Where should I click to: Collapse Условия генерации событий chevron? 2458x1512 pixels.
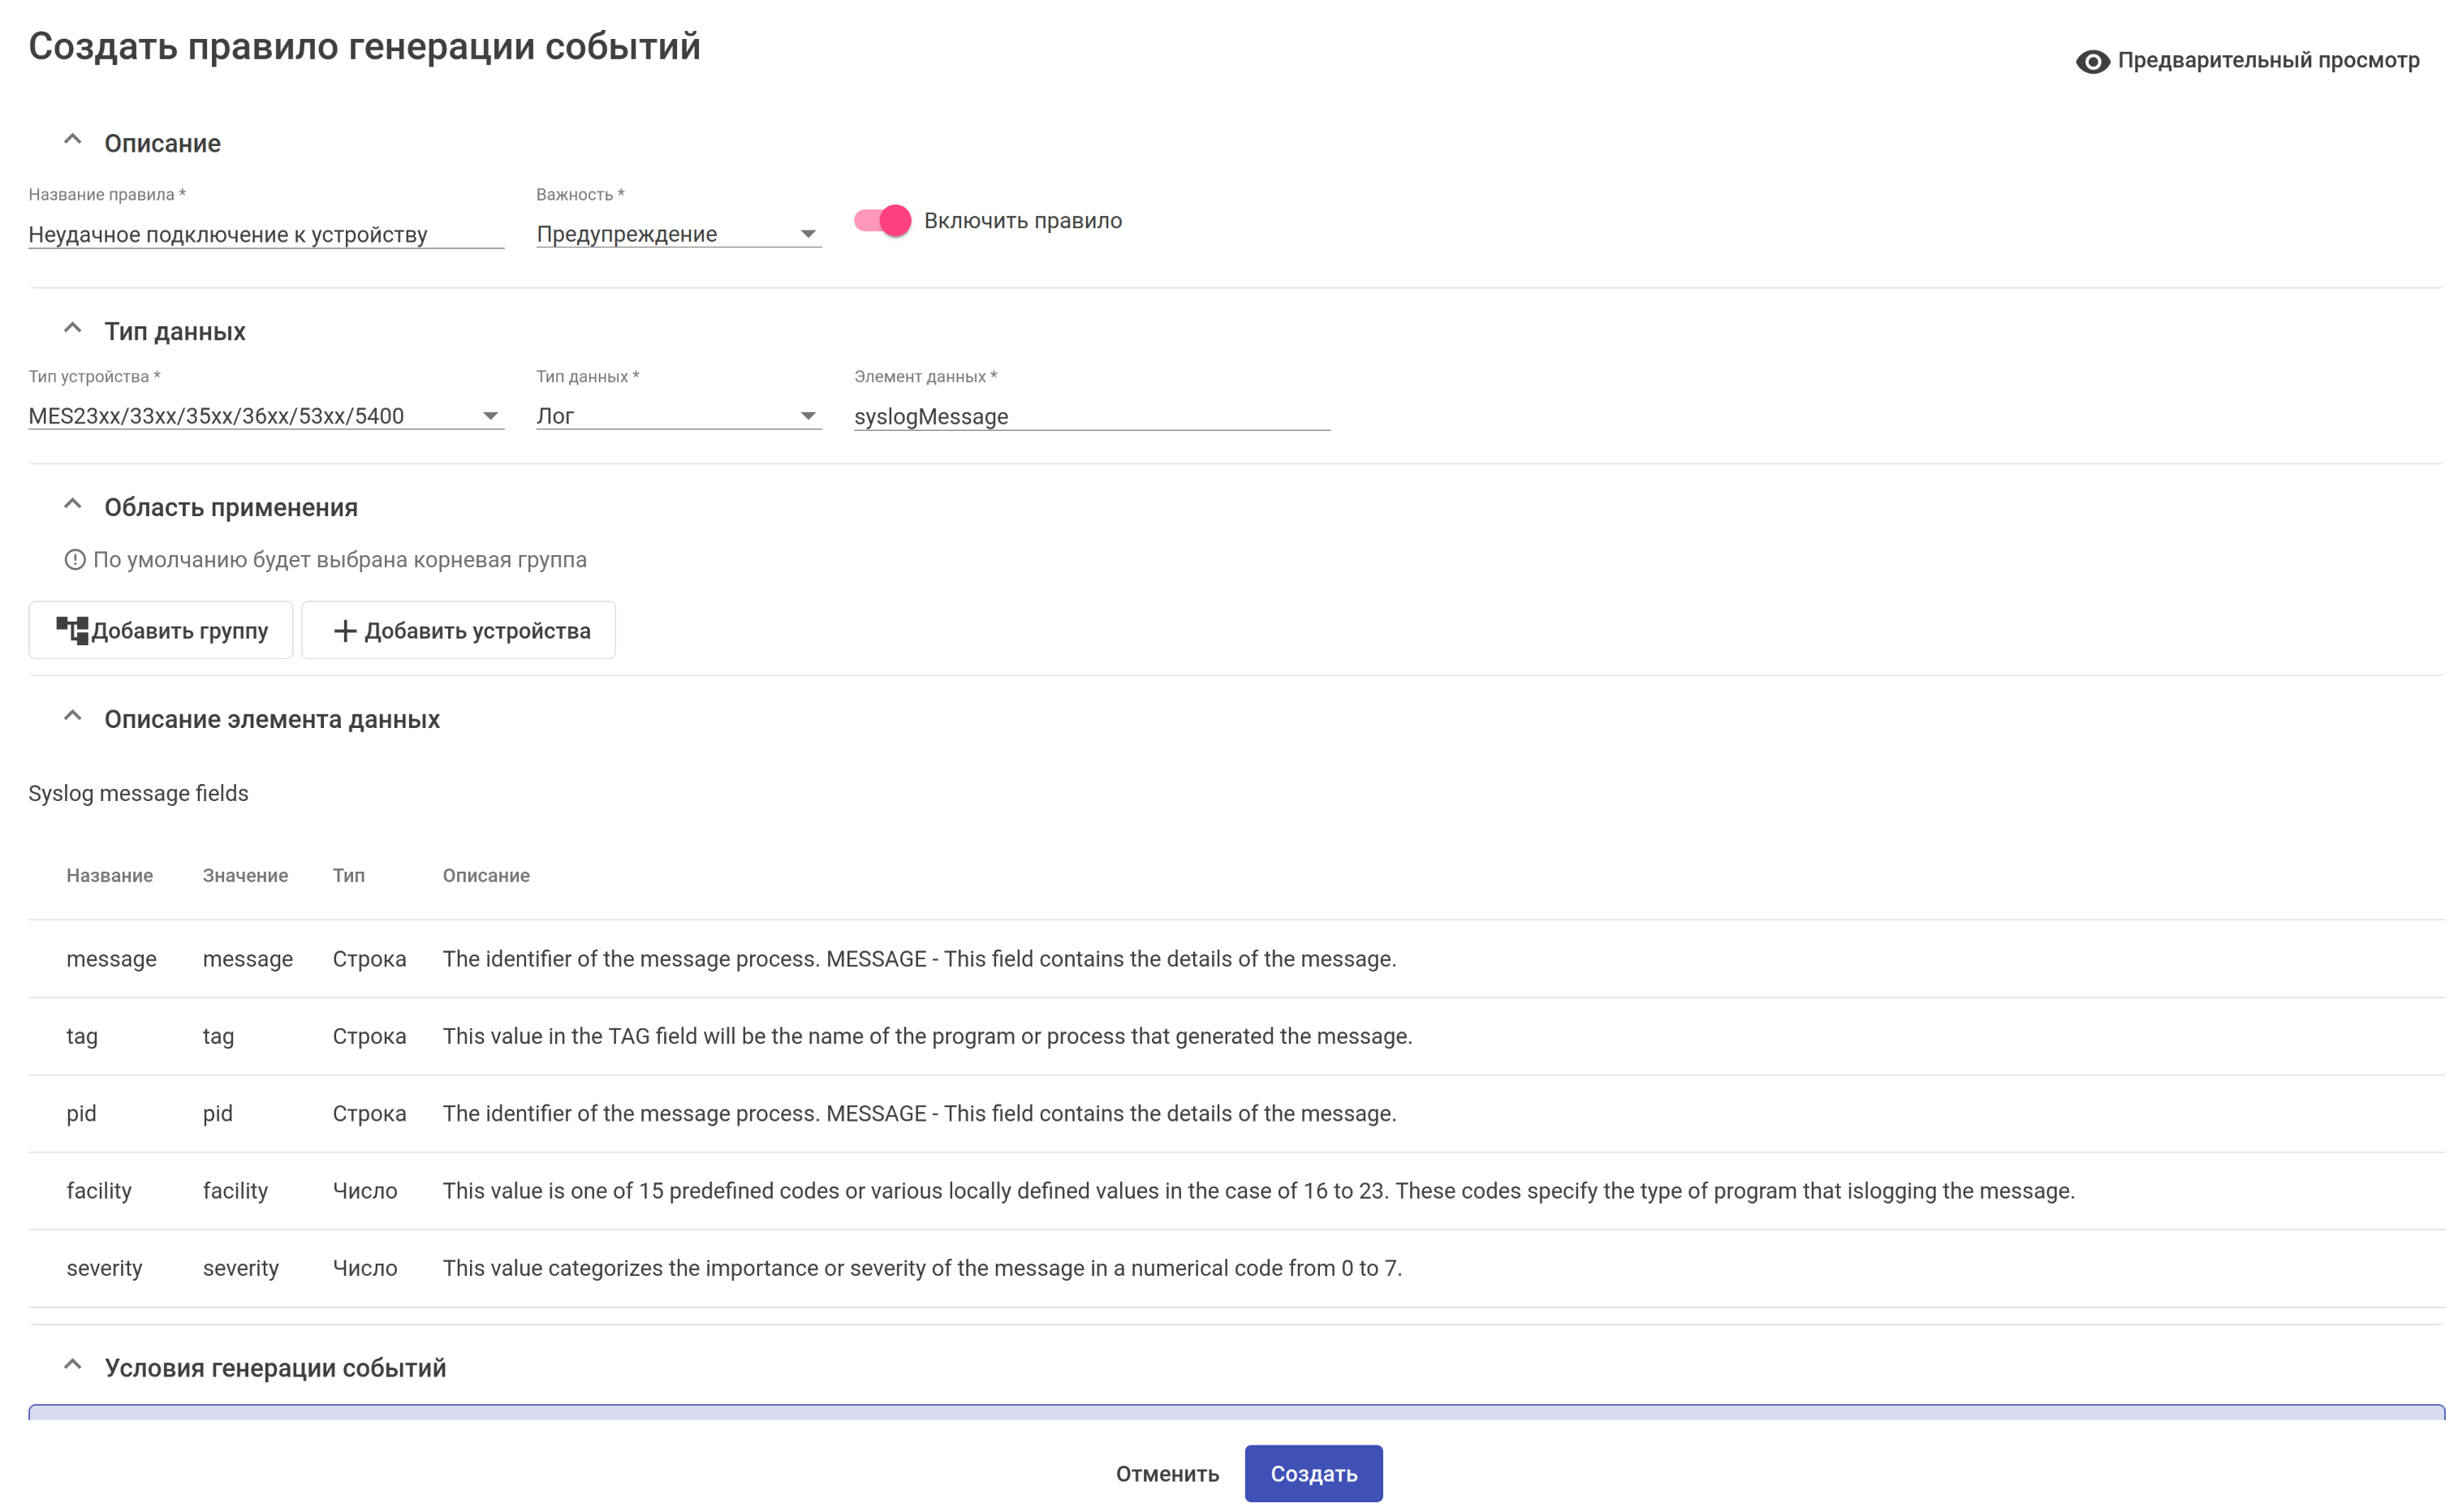(72, 1365)
